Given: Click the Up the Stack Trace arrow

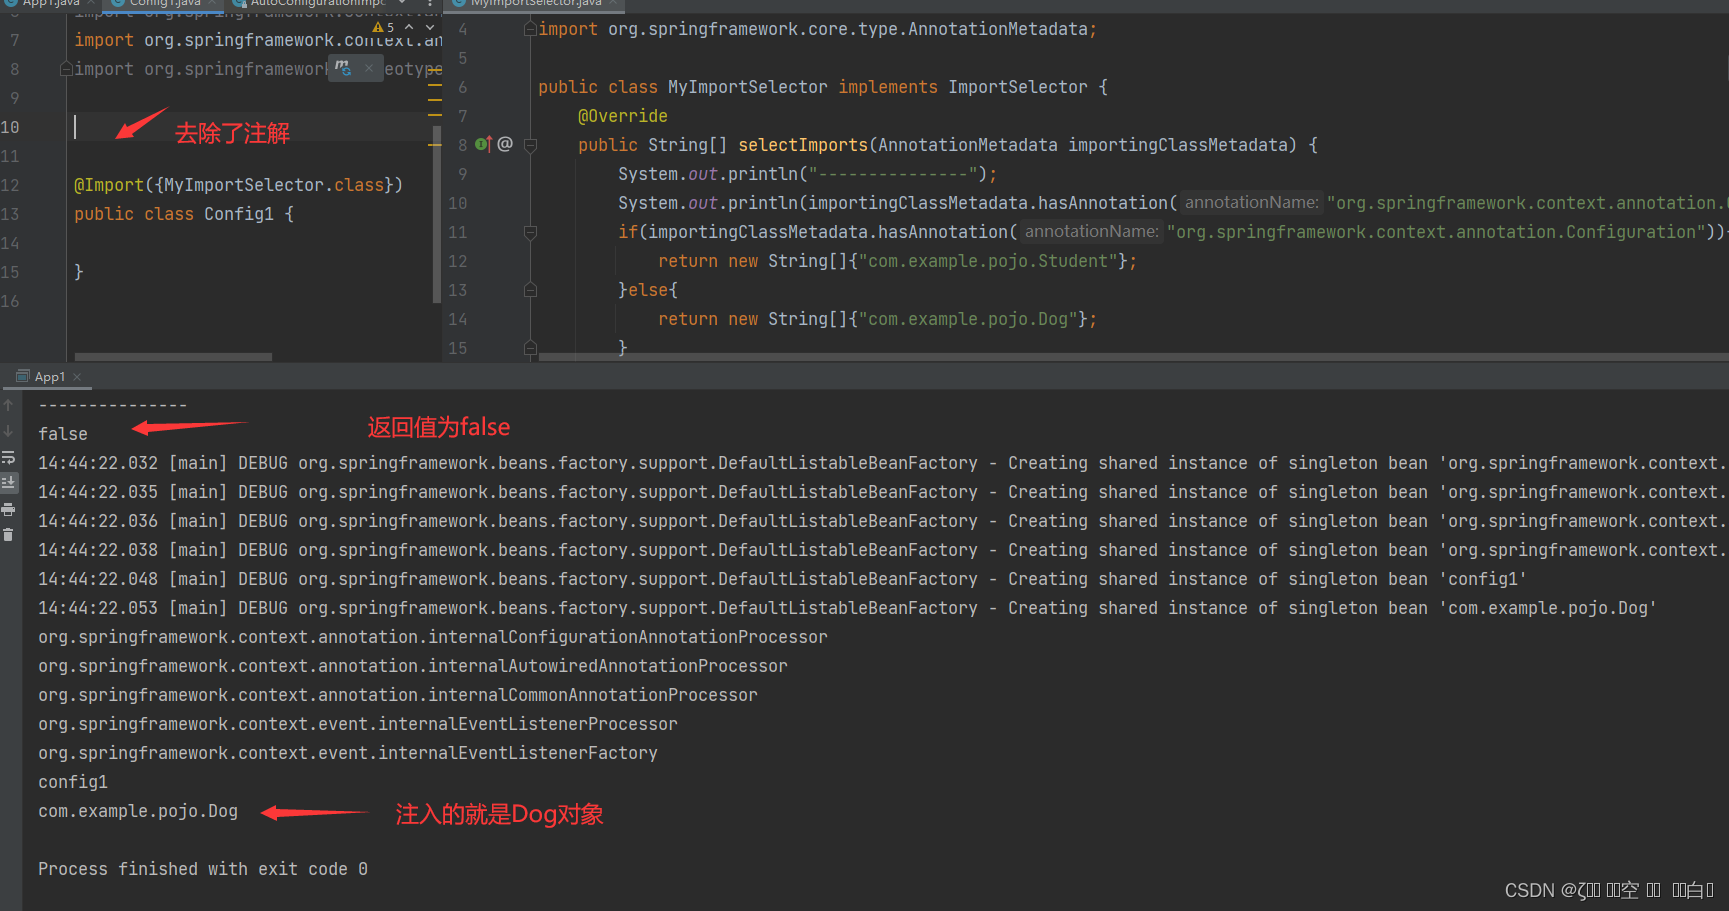Looking at the screenshot, I should pos(8,405).
